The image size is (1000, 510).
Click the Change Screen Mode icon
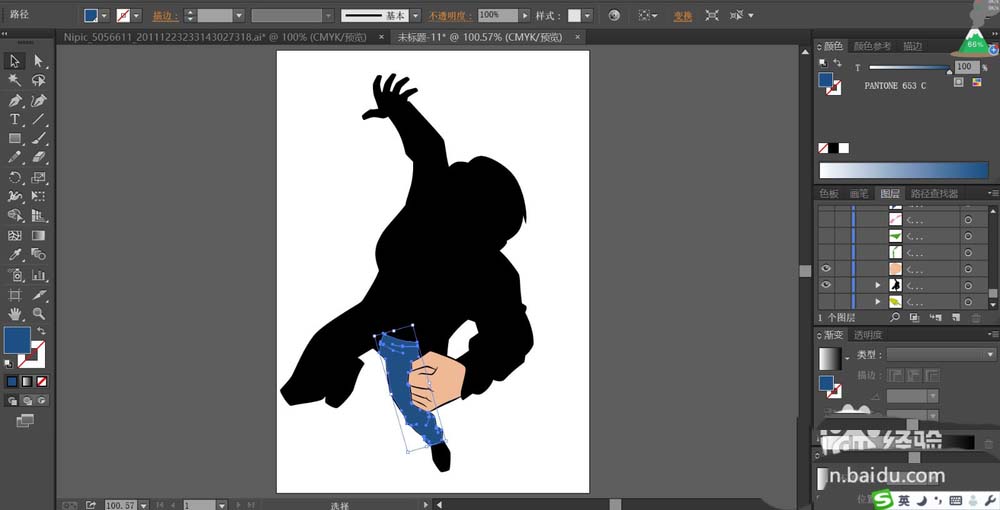click(x=24, y=421)
